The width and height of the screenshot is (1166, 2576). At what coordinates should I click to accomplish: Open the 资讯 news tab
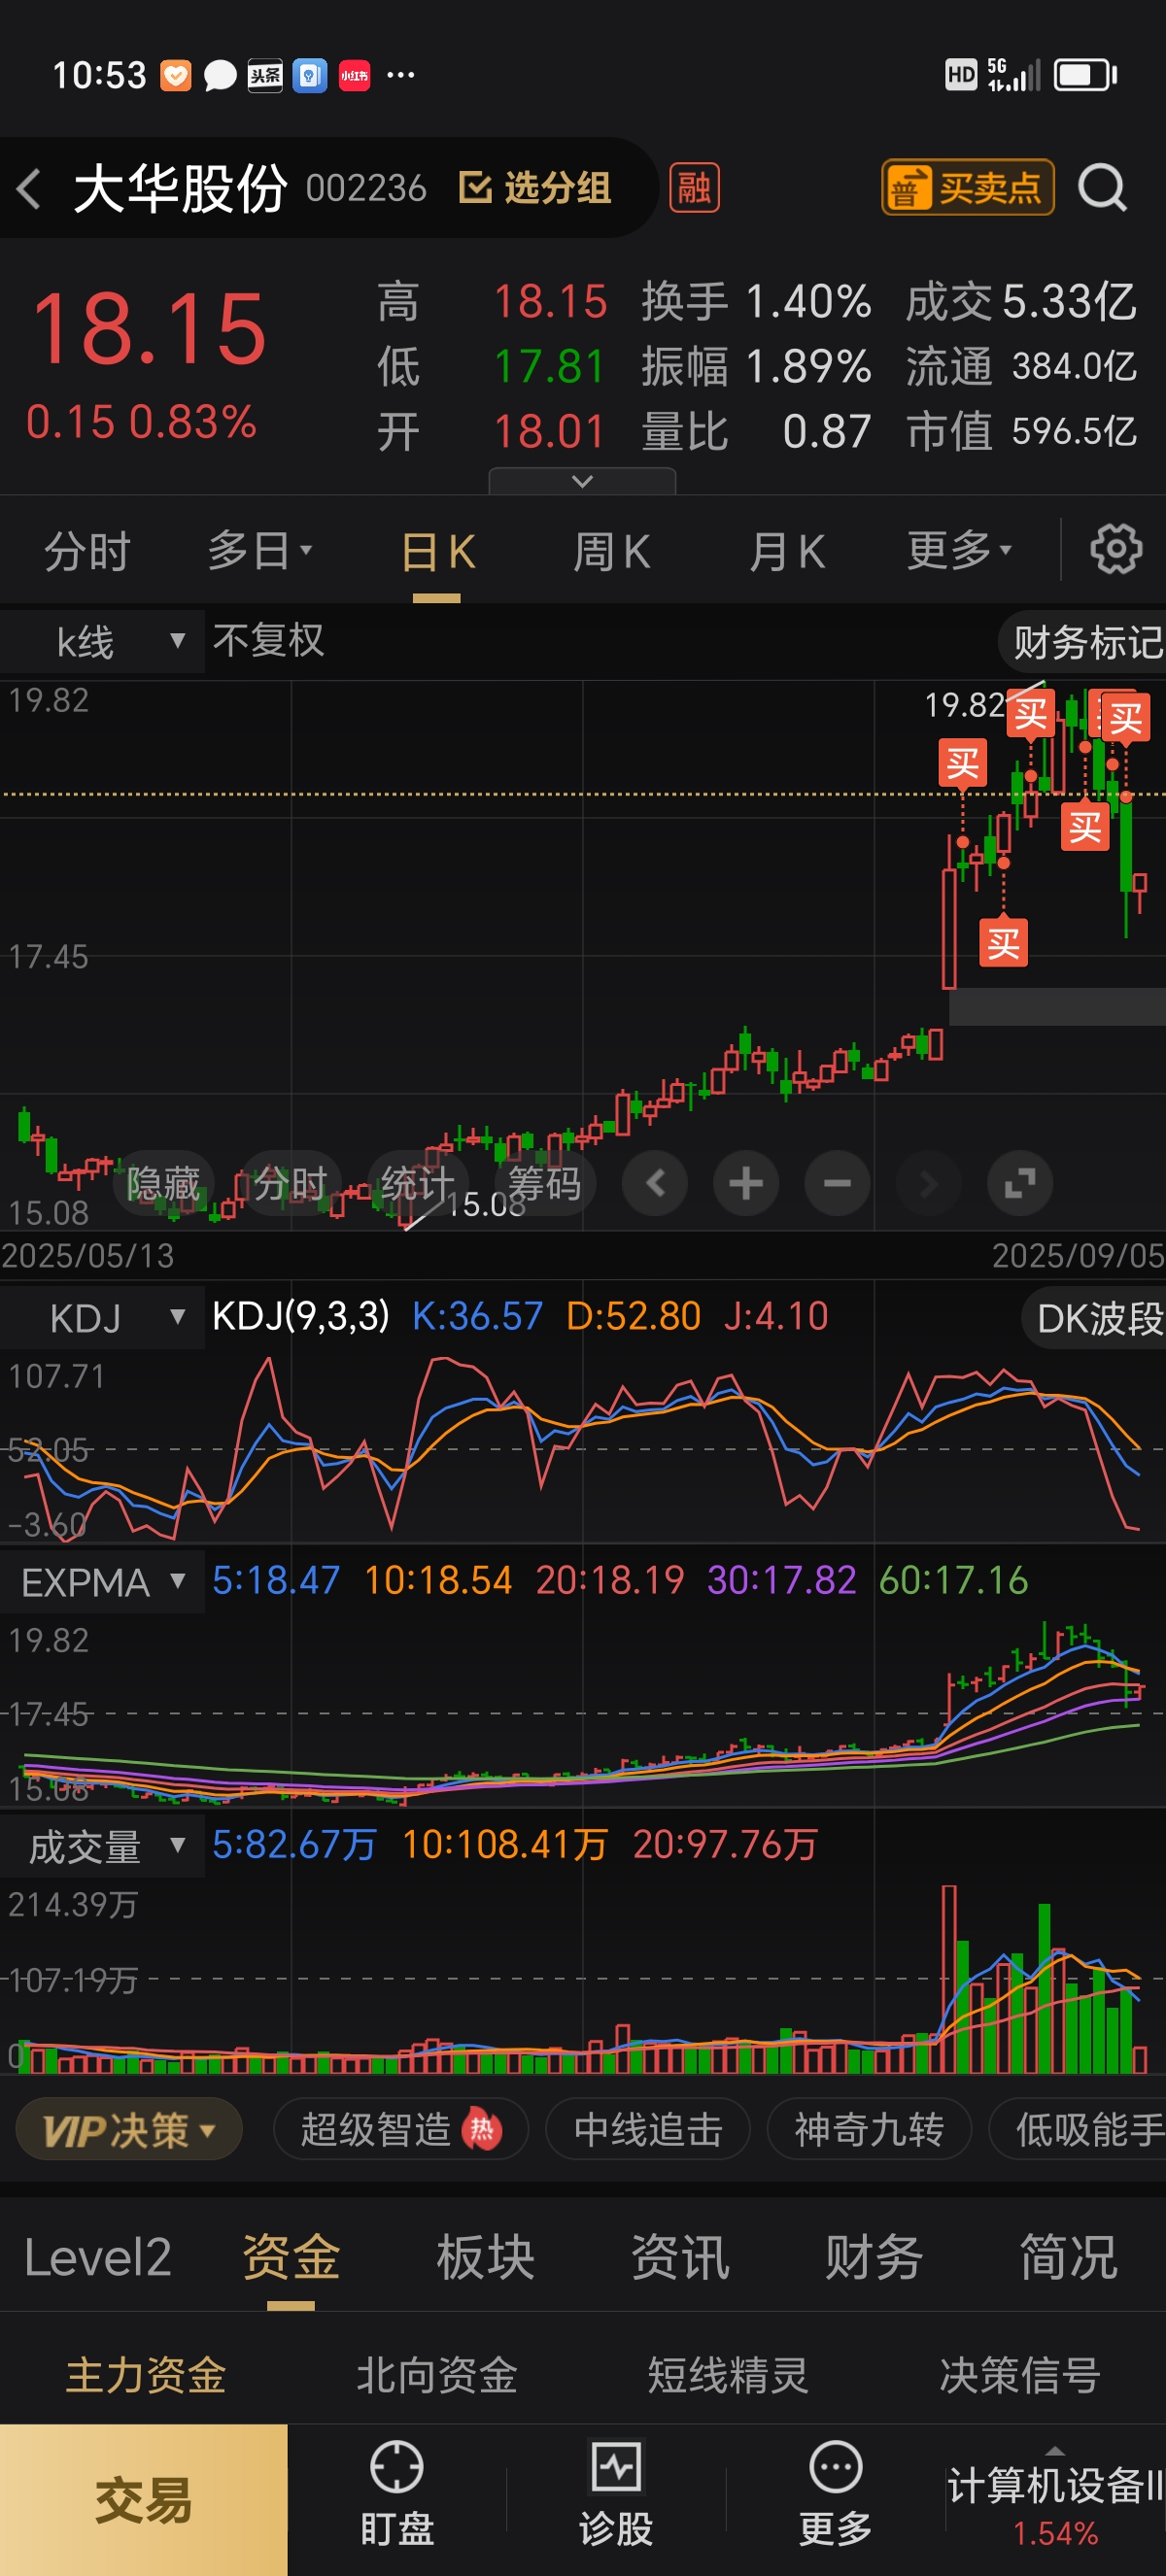point(680,2259)
